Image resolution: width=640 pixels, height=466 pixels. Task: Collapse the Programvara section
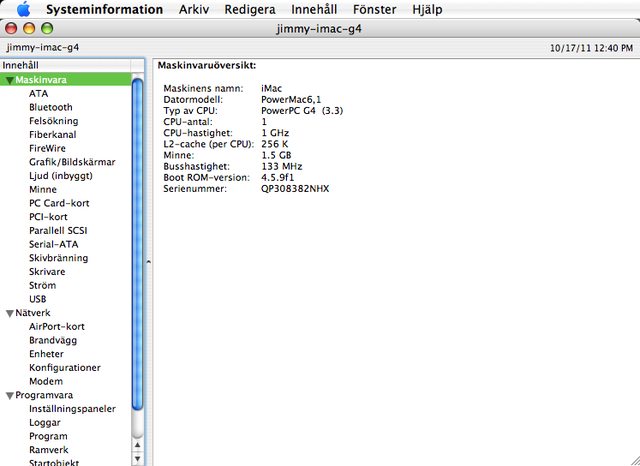click(x=10, y=395)
